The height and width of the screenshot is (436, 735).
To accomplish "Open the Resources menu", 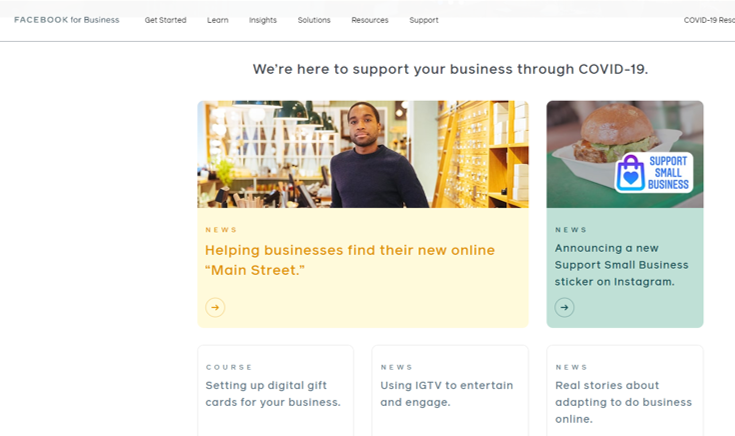I will point(370,20).
